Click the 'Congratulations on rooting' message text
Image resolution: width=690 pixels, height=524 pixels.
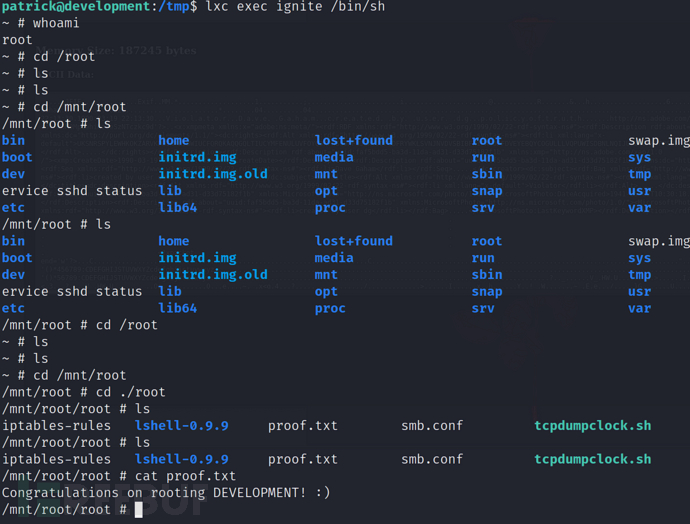(103, 493)
